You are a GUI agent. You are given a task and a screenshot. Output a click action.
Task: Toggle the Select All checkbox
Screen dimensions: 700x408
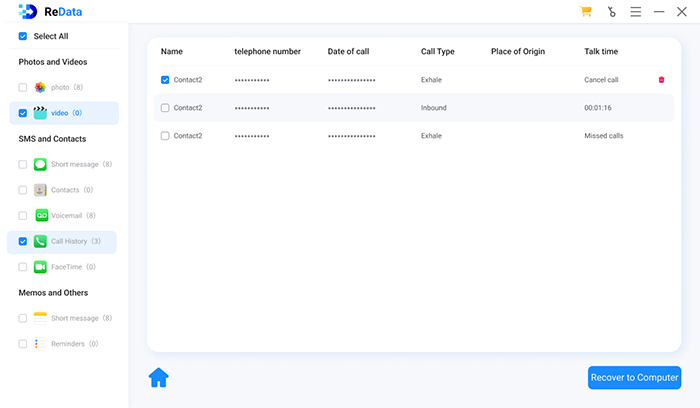23,36
